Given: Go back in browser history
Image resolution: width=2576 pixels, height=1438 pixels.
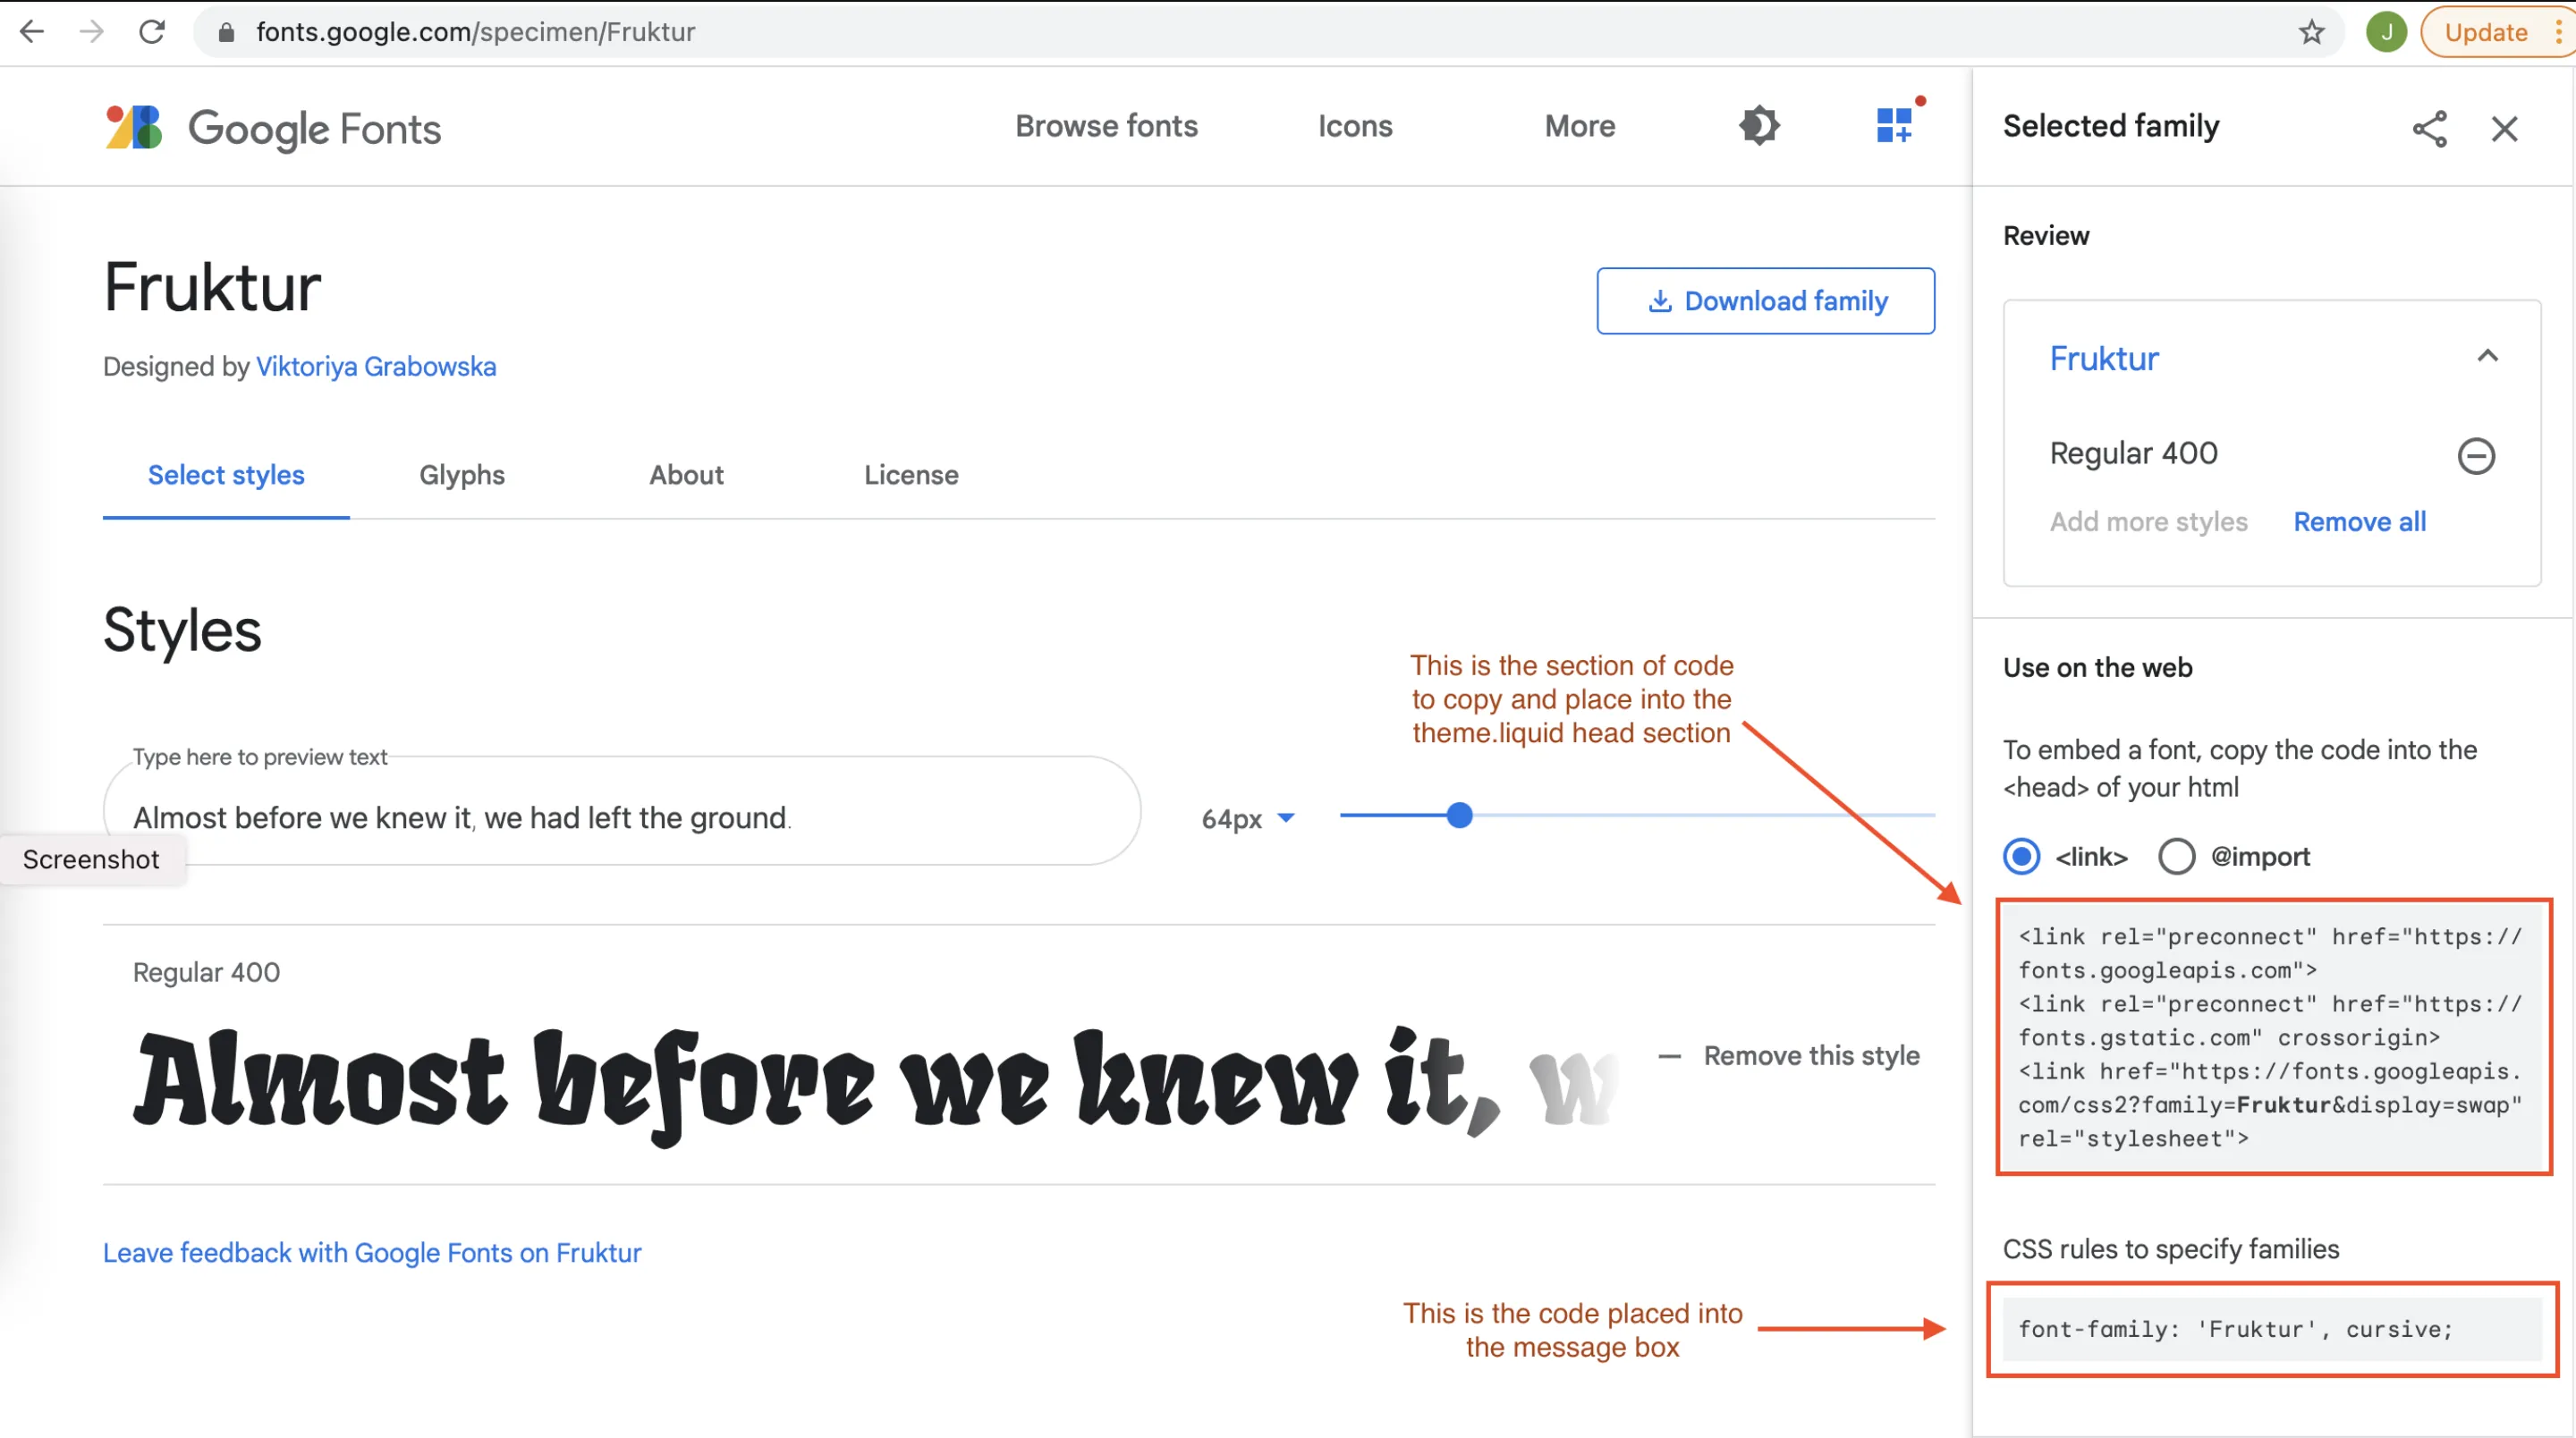Looking at the screenshot, I should click(x=32, y=32).
